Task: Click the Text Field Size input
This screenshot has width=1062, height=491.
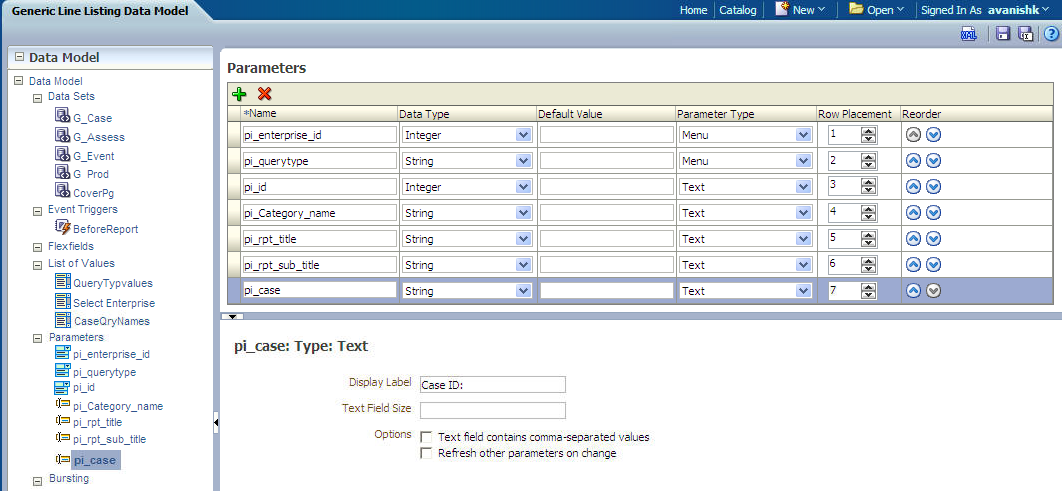Action: click(492, 410)
